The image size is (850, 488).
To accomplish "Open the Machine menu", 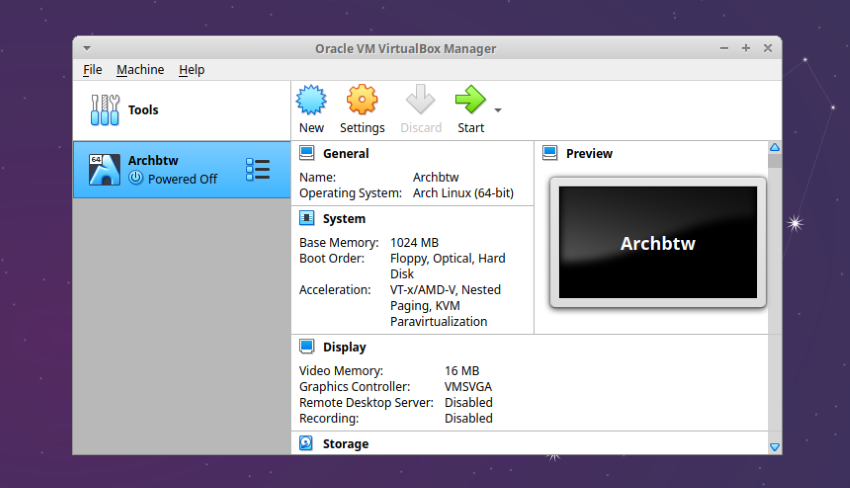I will (140, 69).
